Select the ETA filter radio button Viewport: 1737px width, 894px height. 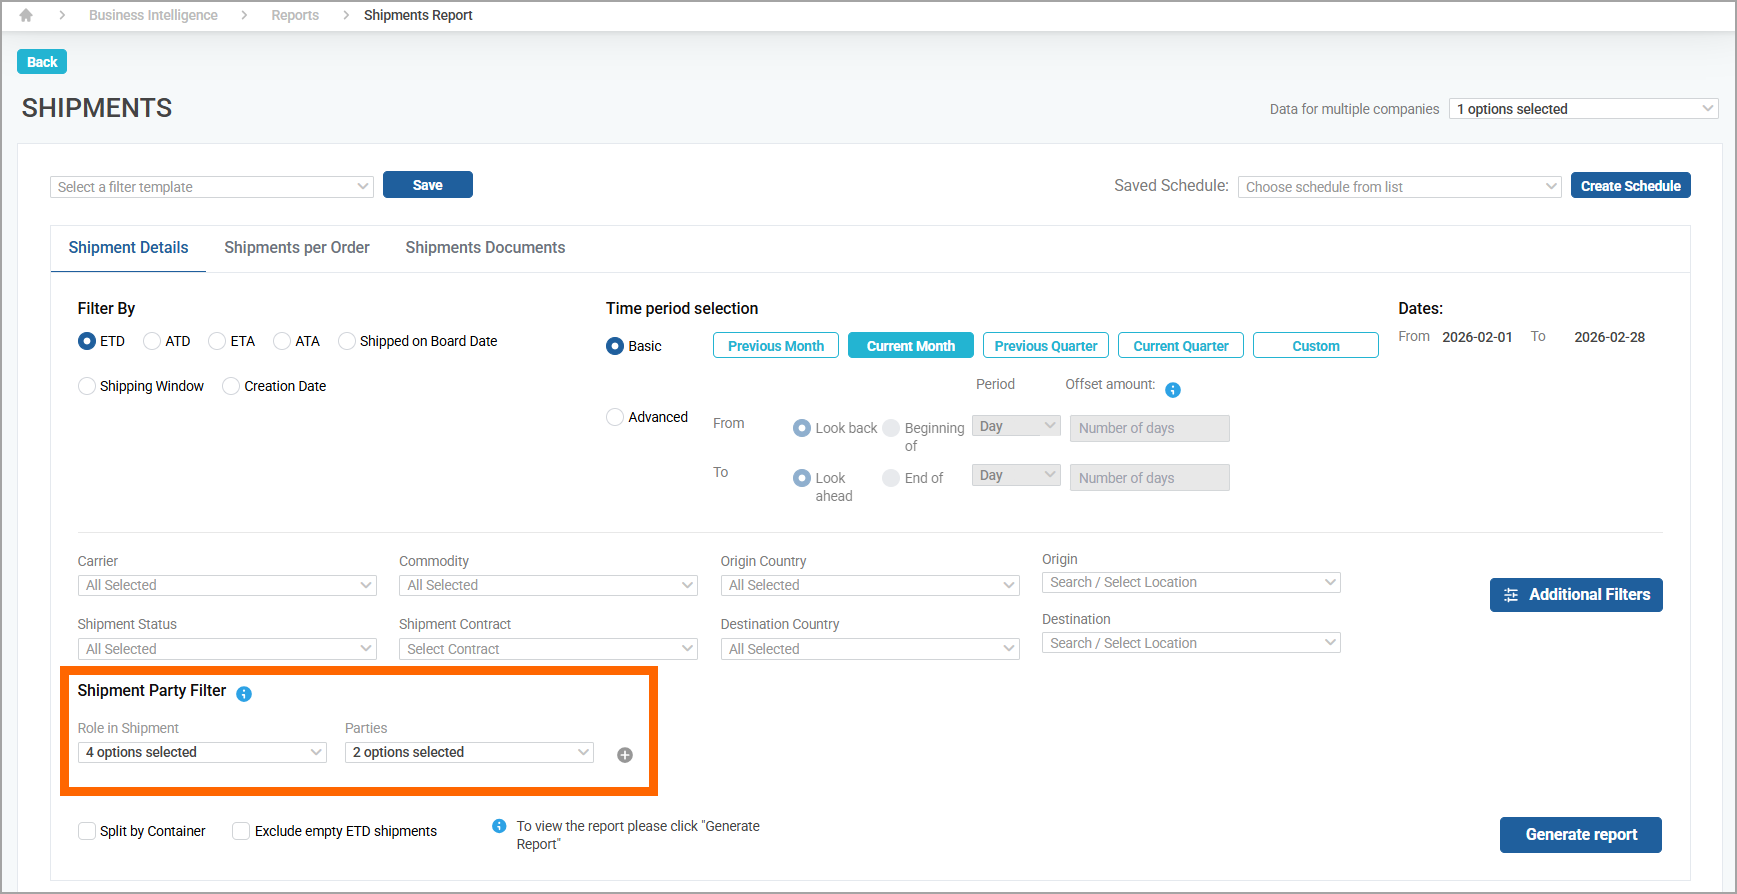217,341
